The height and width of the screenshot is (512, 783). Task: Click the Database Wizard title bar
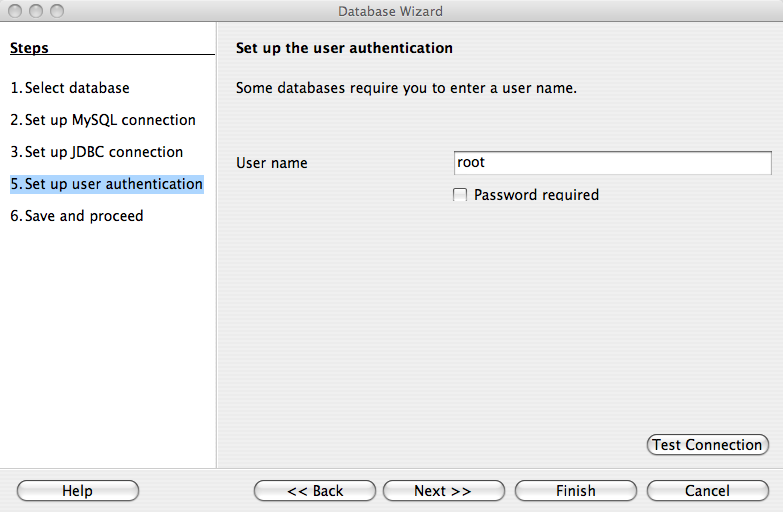[390, 12]
